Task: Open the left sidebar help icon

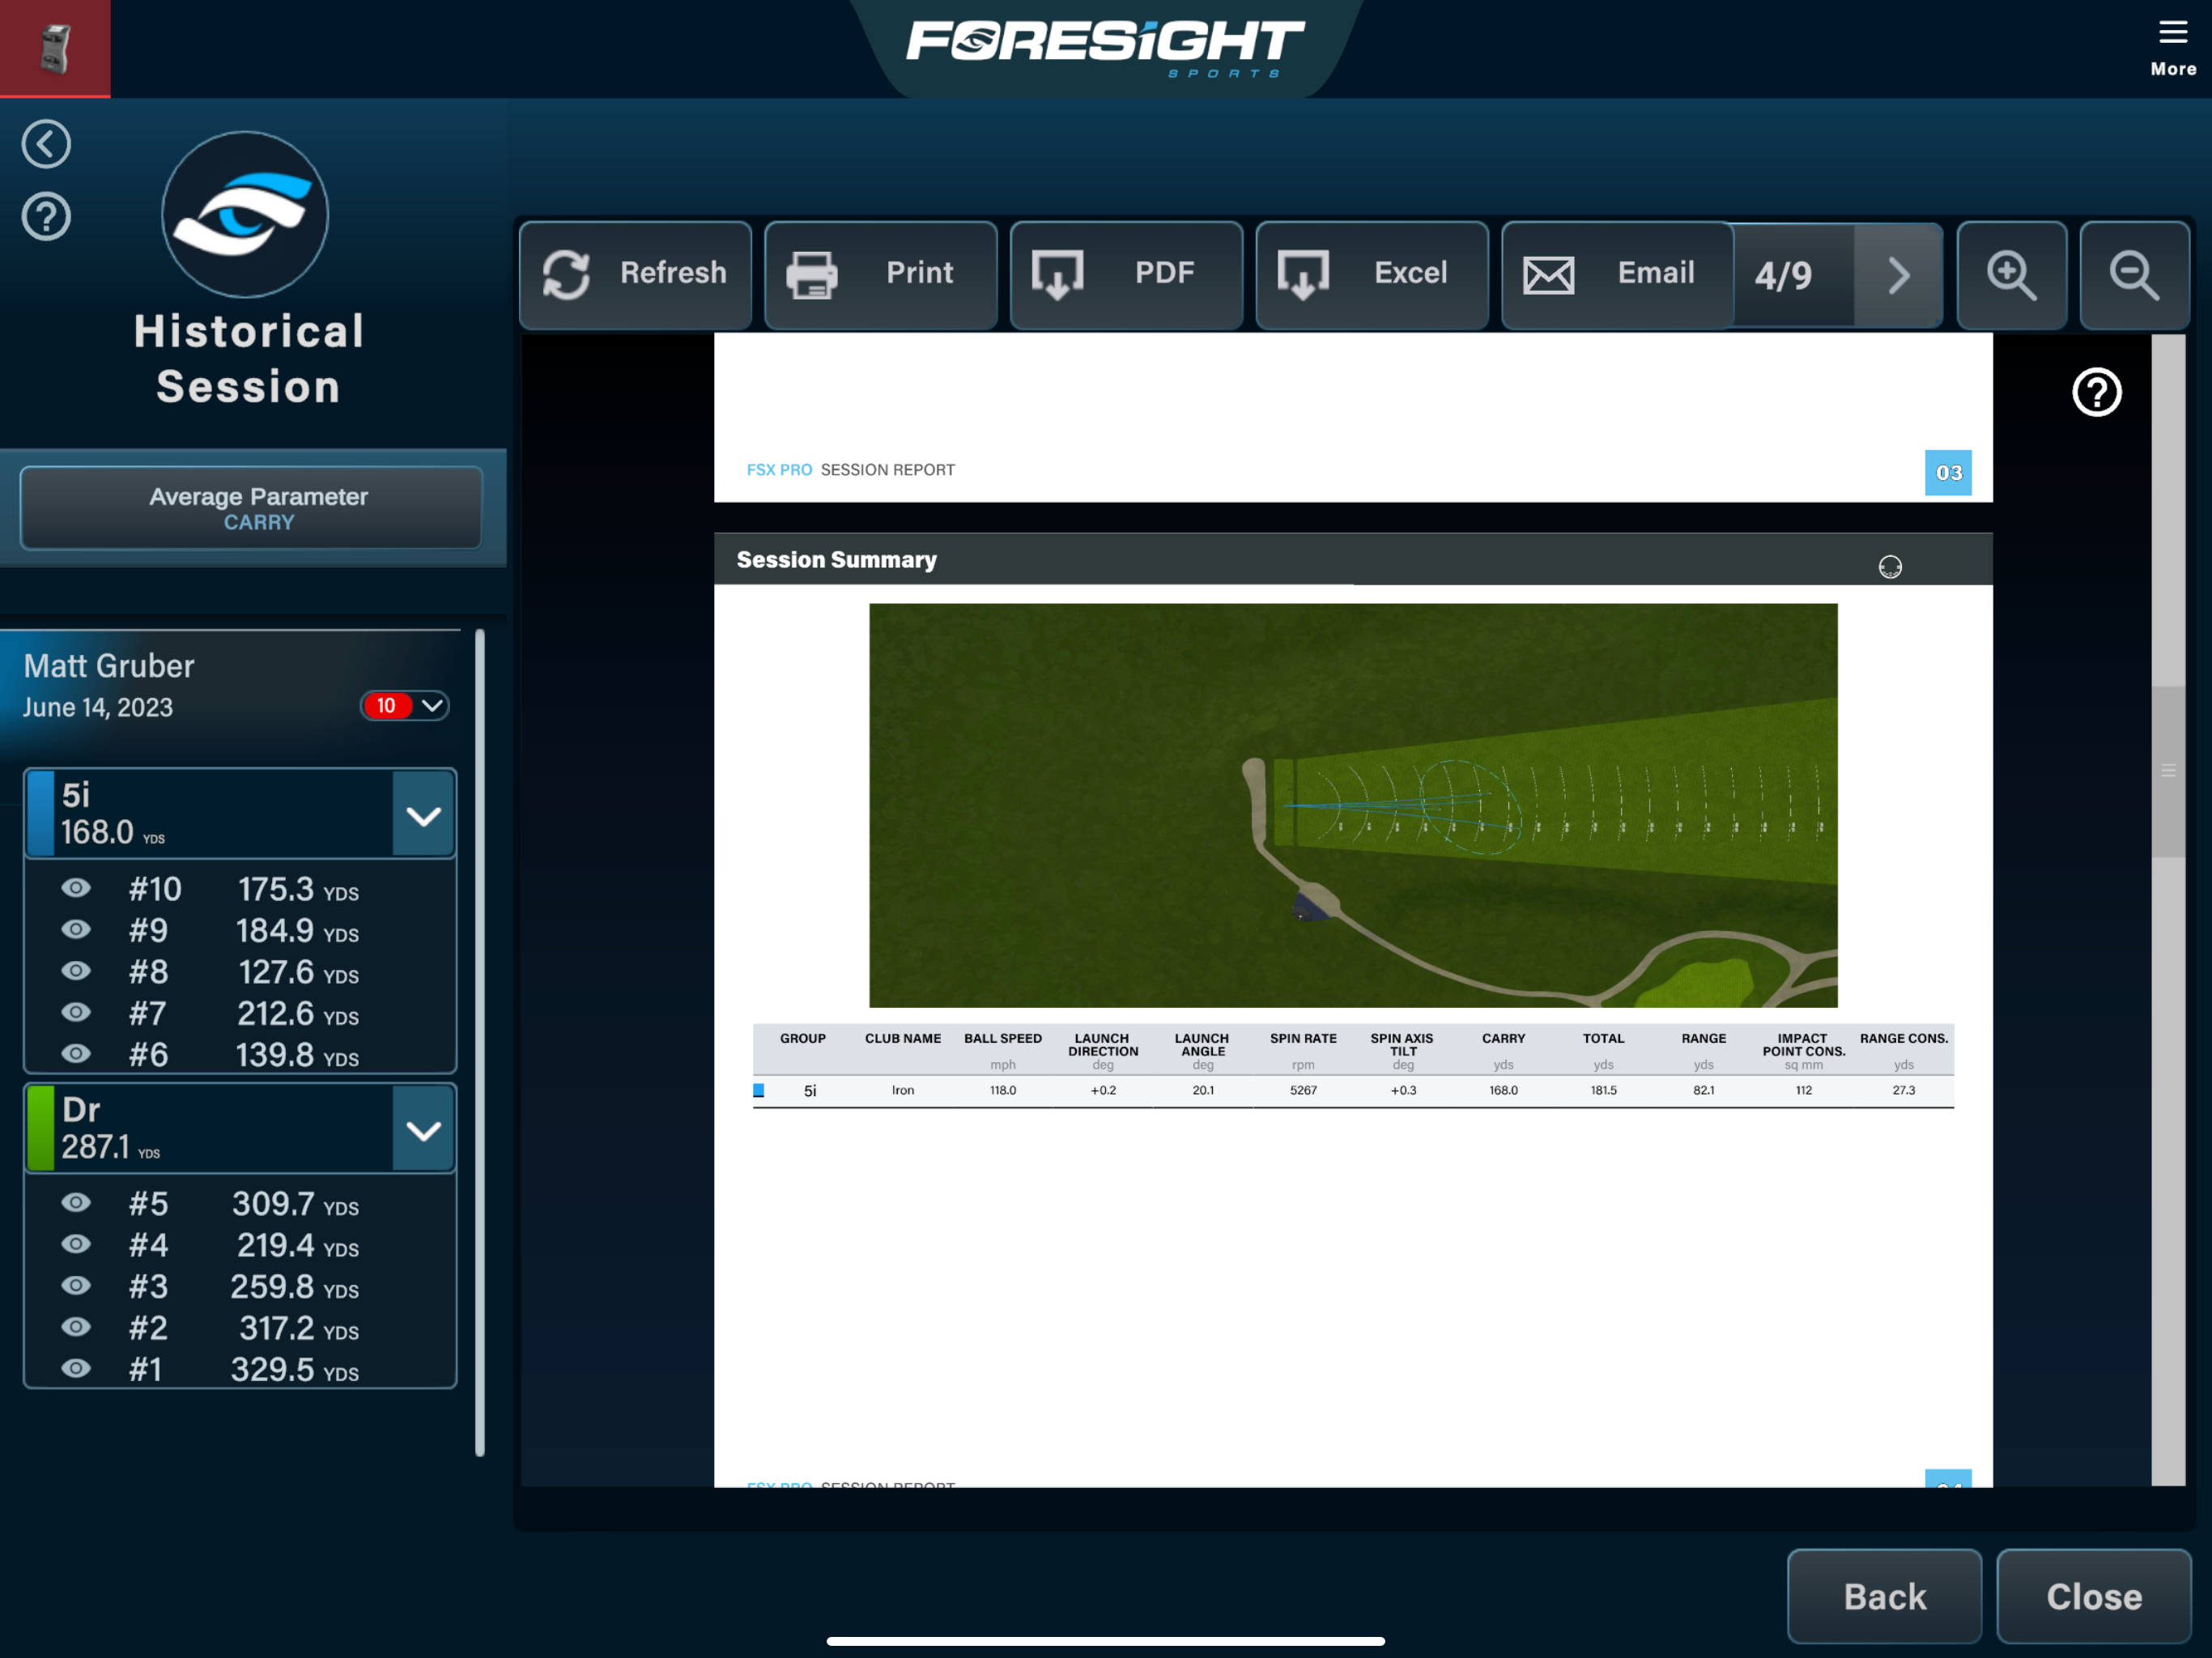Action: (x=46, y=216)
